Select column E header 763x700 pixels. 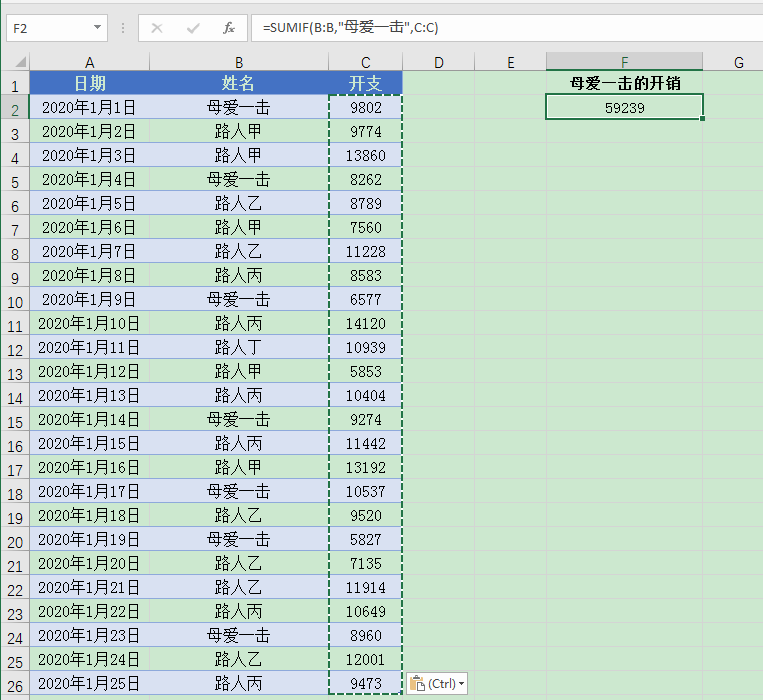pos(510,62)
